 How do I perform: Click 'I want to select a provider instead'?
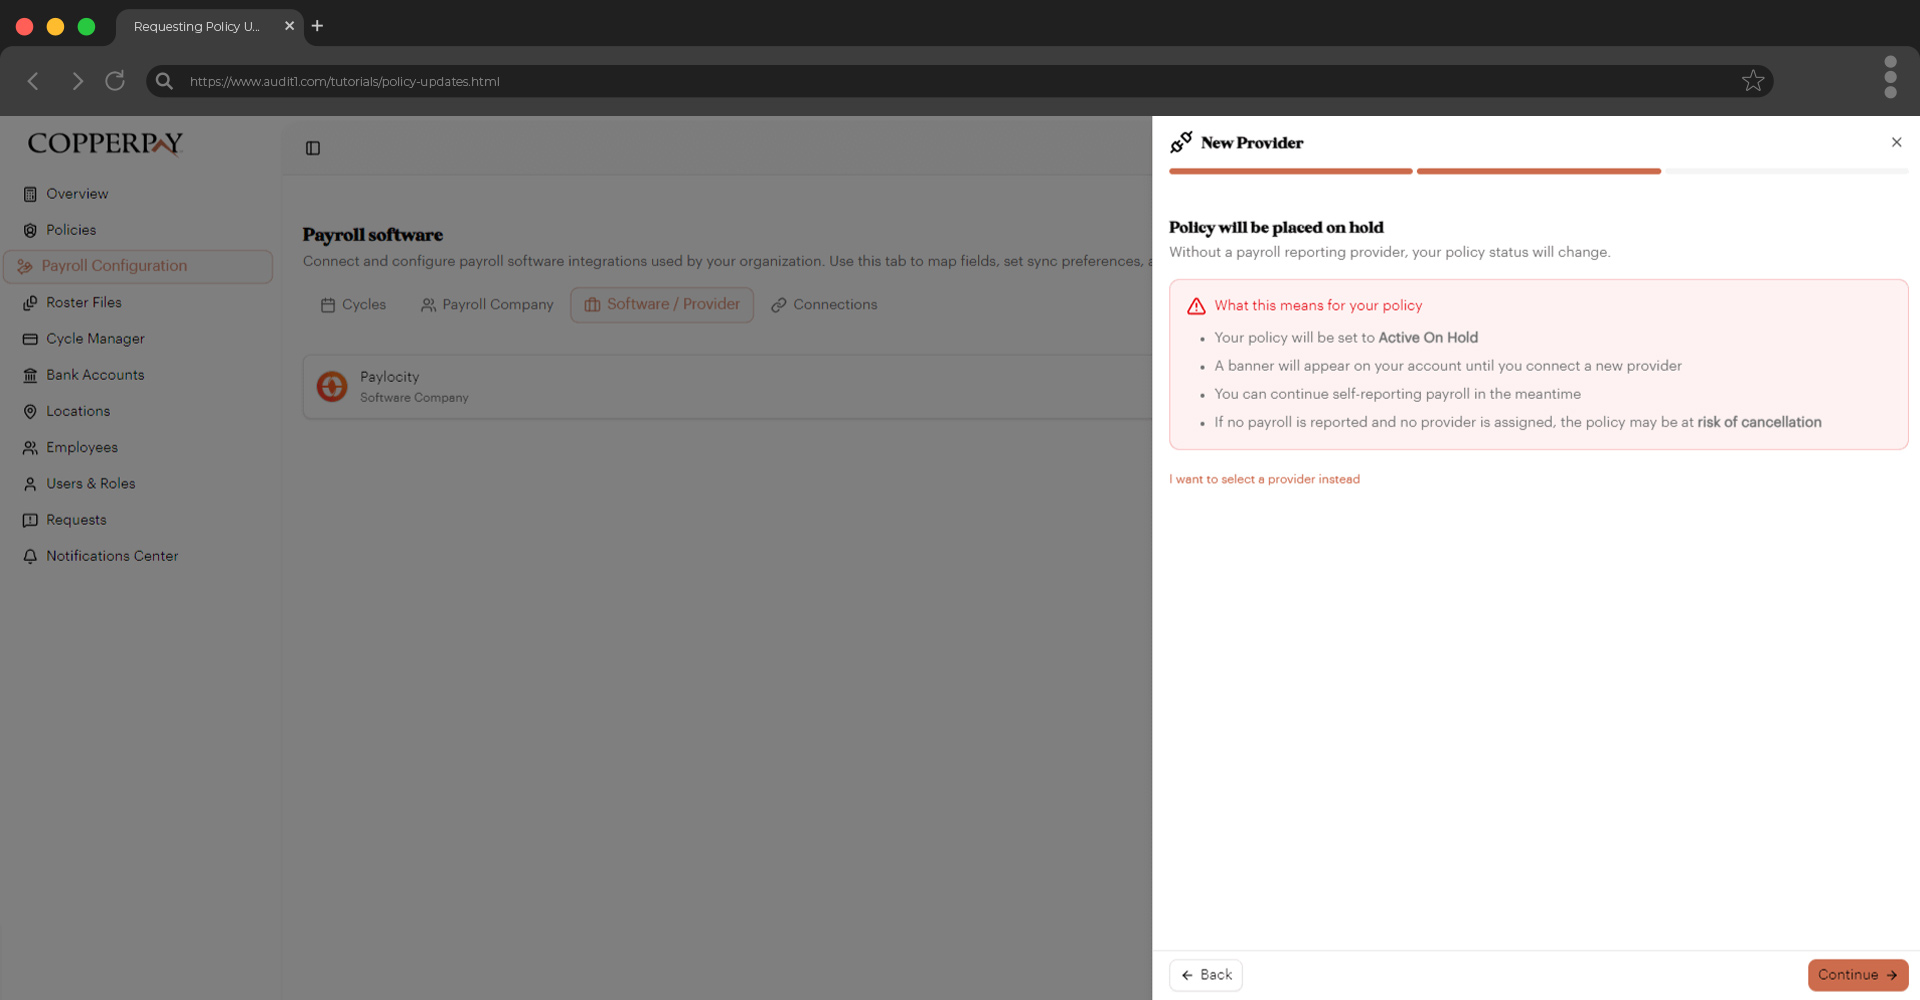tap(1264, 480)
